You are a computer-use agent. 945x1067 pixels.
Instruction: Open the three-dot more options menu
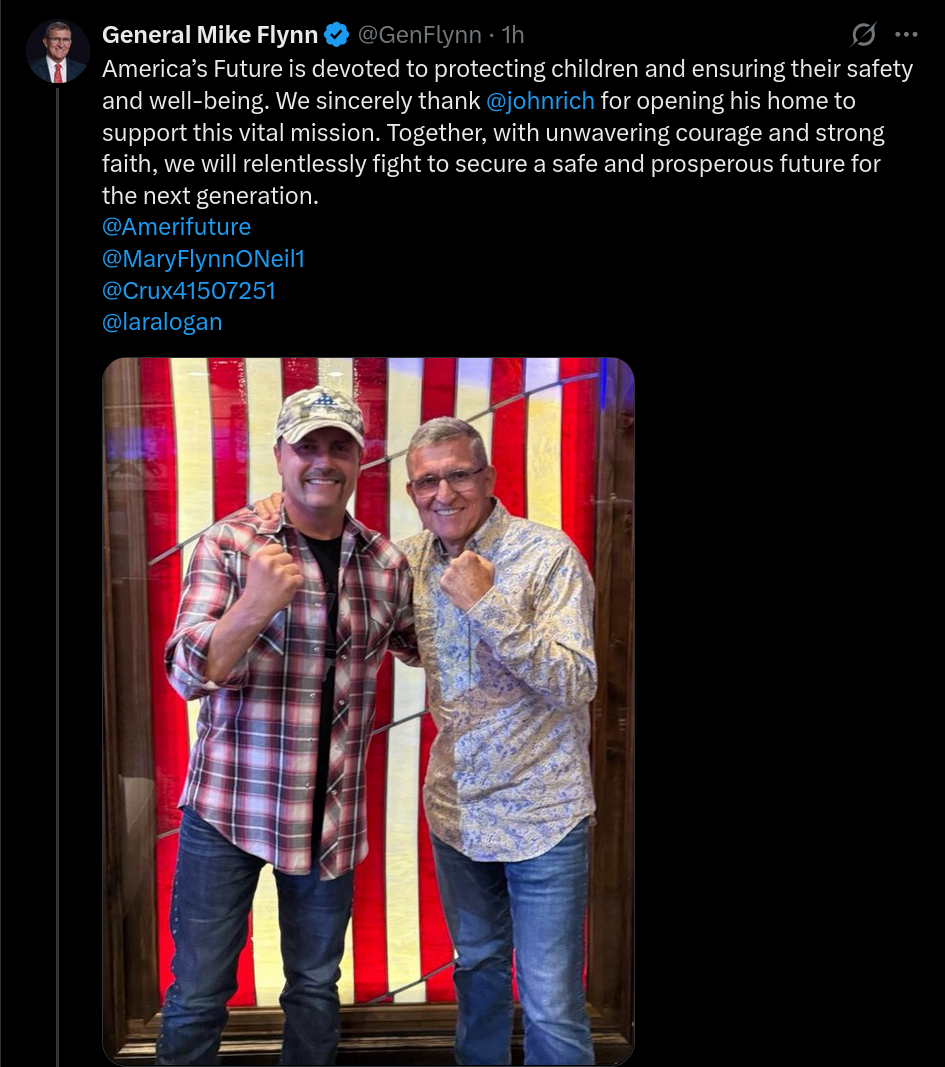(906, 34)
